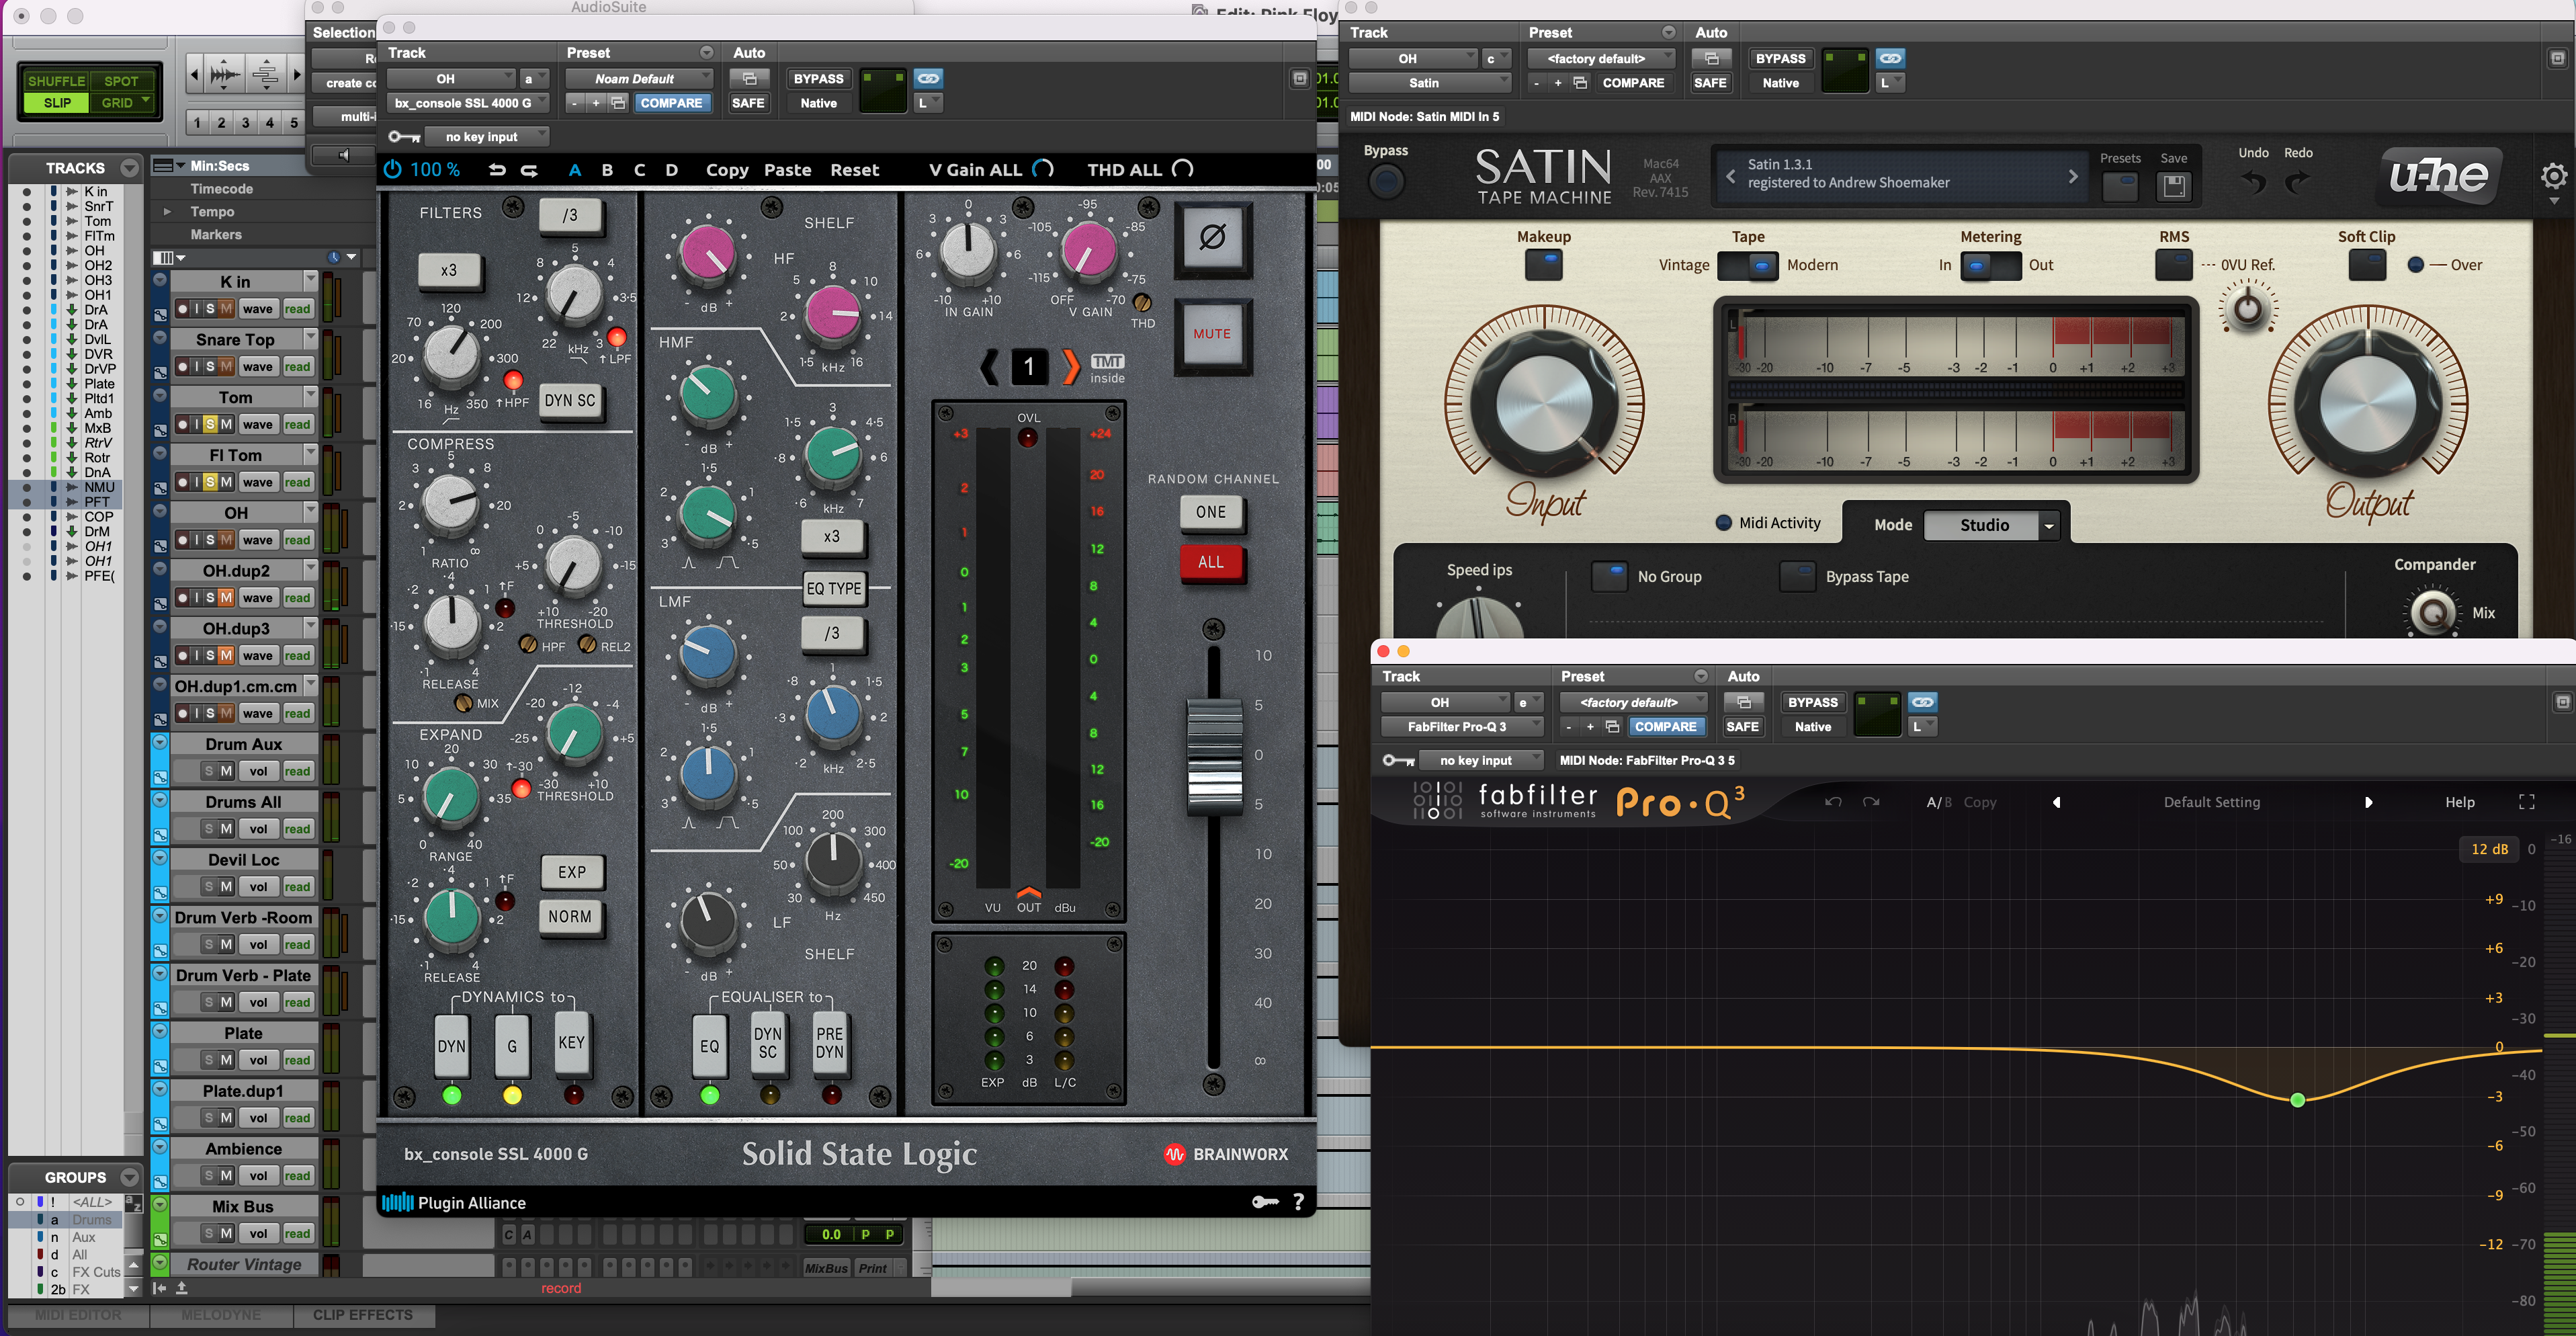Toggle Satin No Group switch

pos(1609,577)
